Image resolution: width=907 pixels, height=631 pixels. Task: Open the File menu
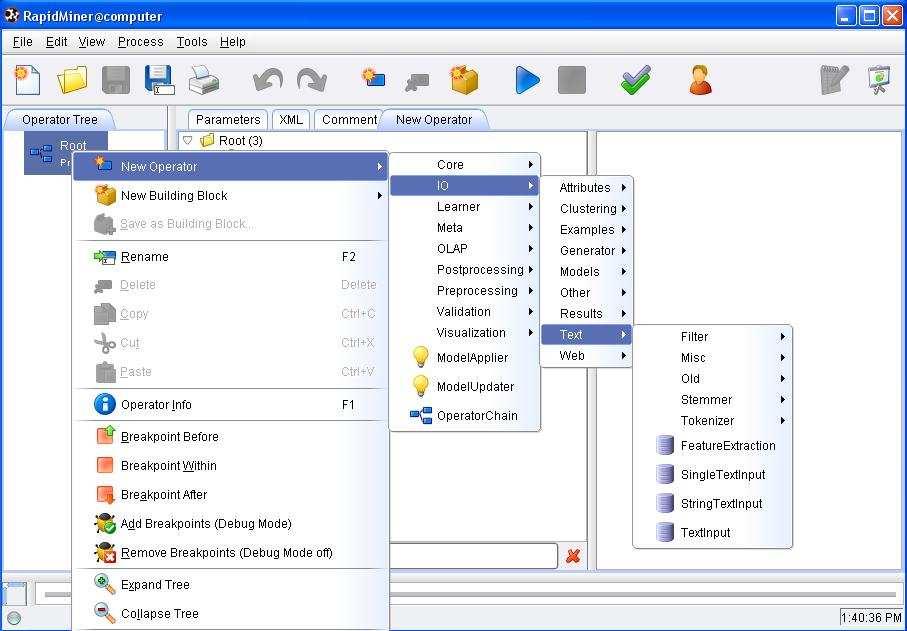23,42
